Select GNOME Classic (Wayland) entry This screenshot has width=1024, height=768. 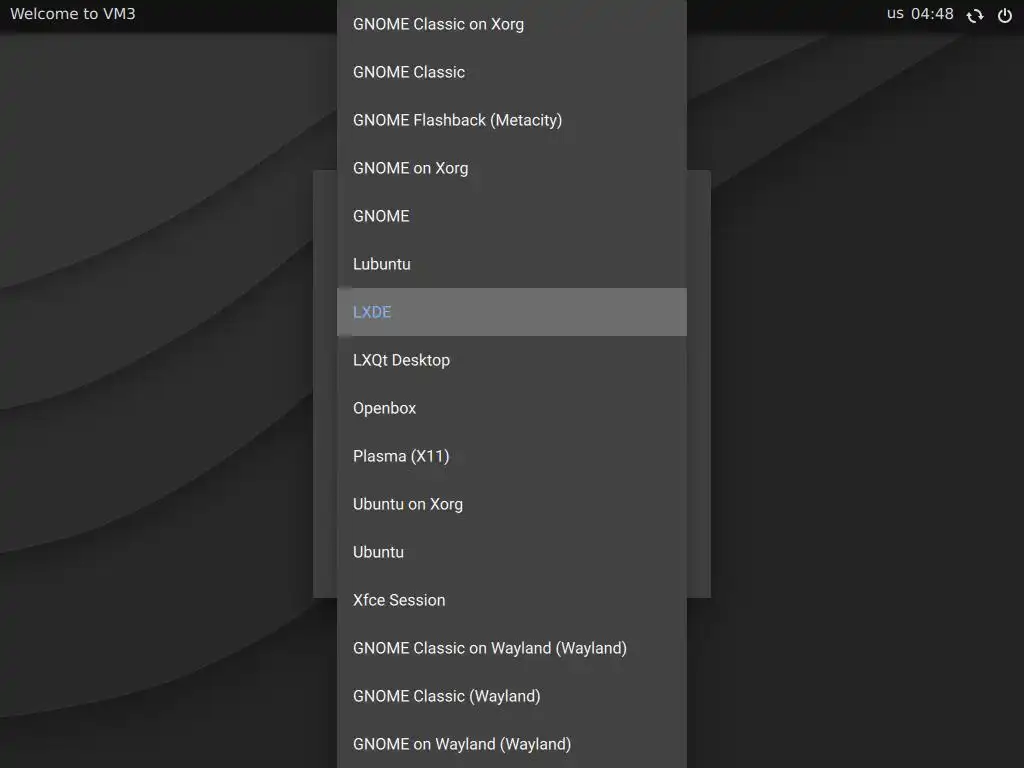click(511, 696)
